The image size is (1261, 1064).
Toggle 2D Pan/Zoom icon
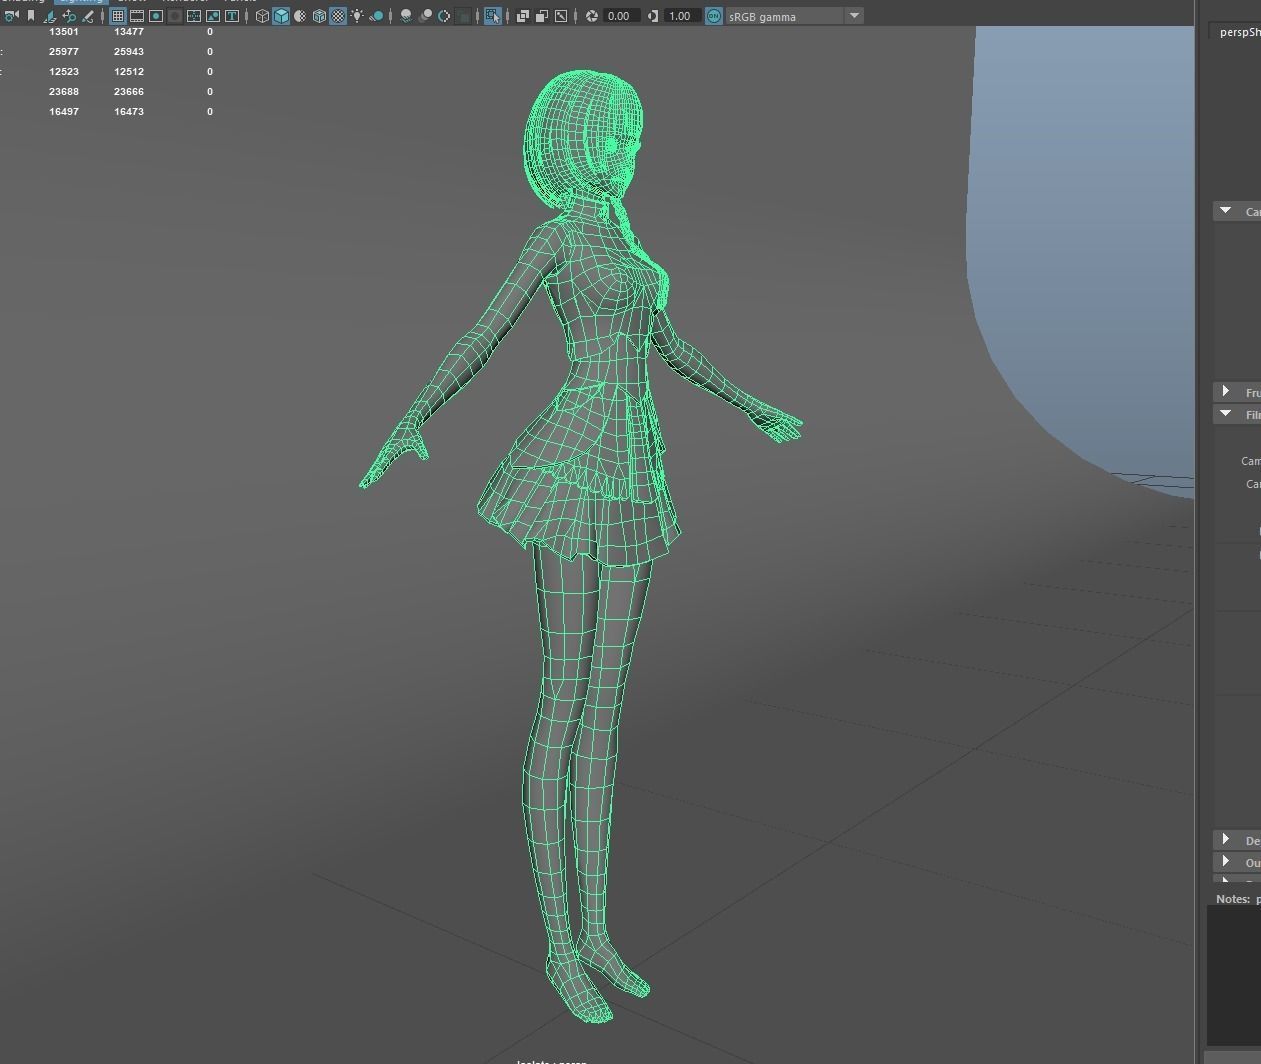pos(68,16)
